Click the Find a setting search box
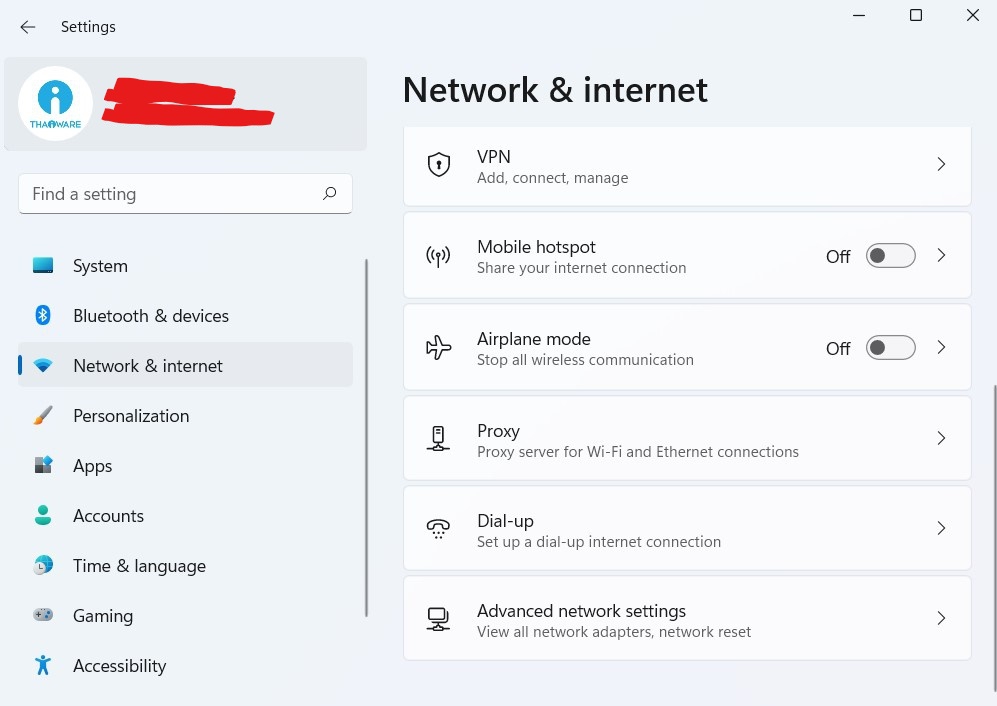The image size is (997, 706). [x=170, y=194]
